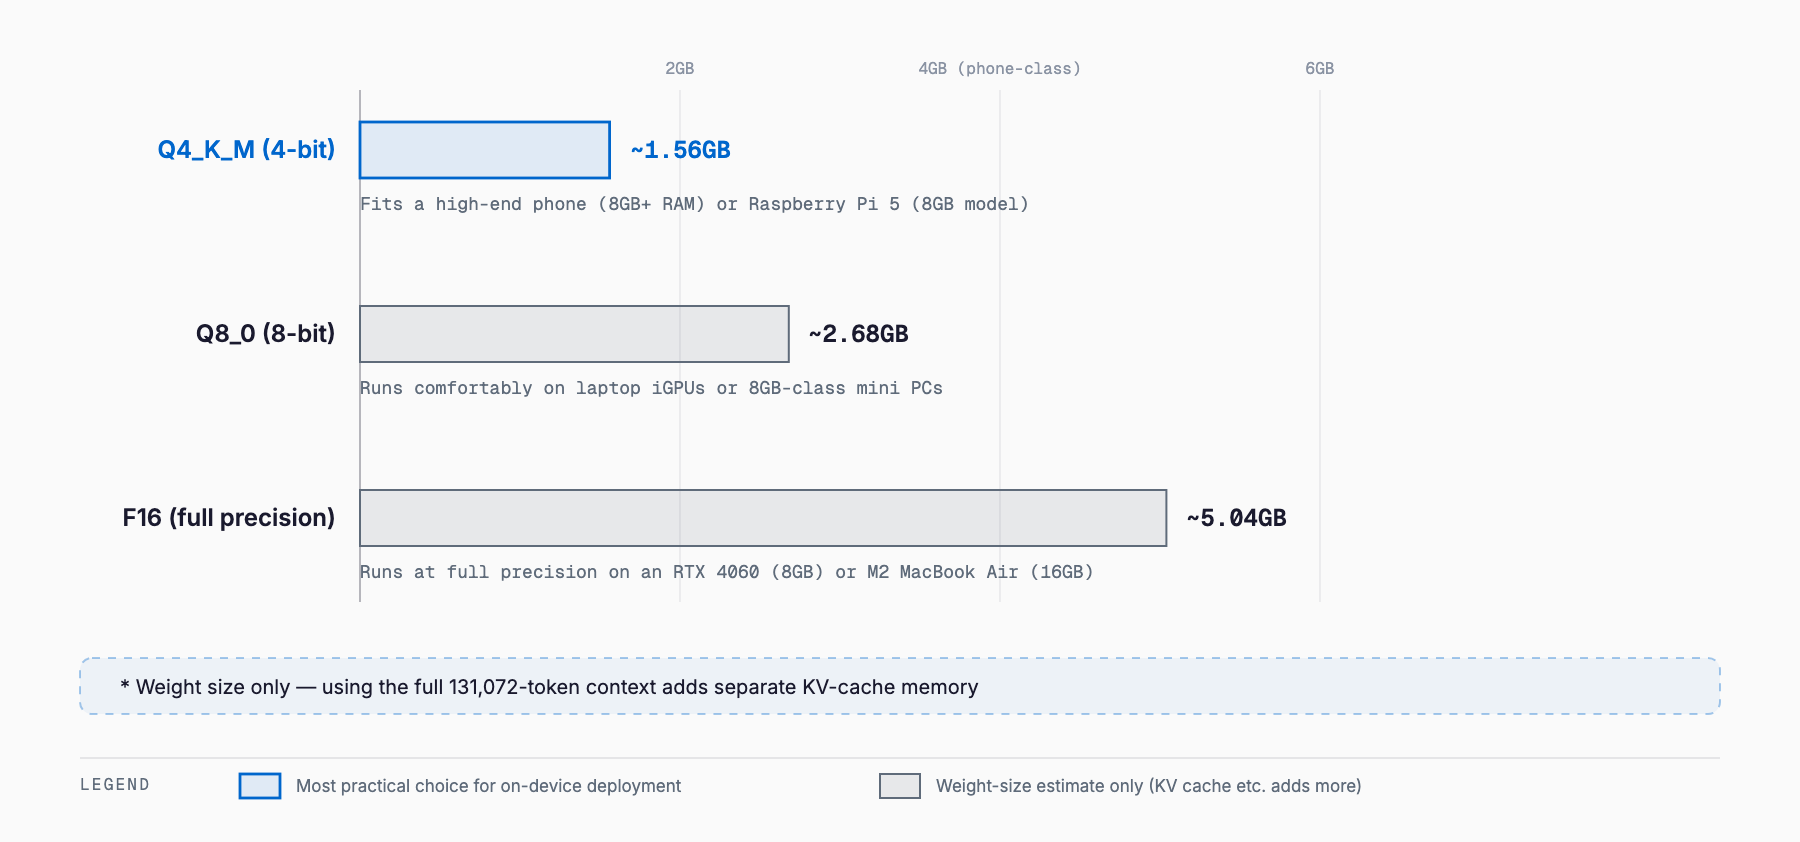Click the ~2.68GB value label
This screenshot has height=842, width=1800.
tap(858, 334)
